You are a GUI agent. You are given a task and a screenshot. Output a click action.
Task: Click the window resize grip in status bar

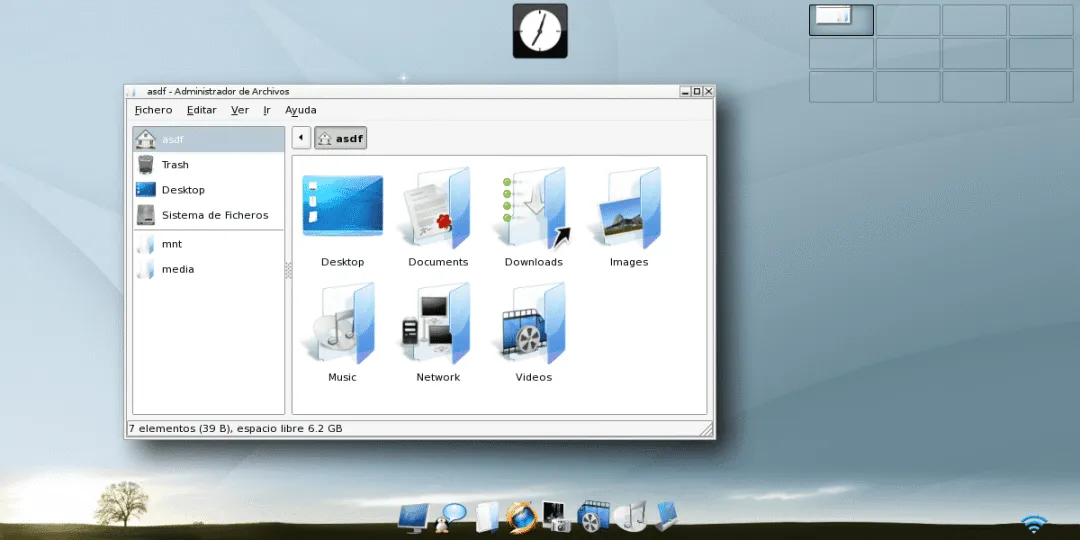click(x=706, y=429)
